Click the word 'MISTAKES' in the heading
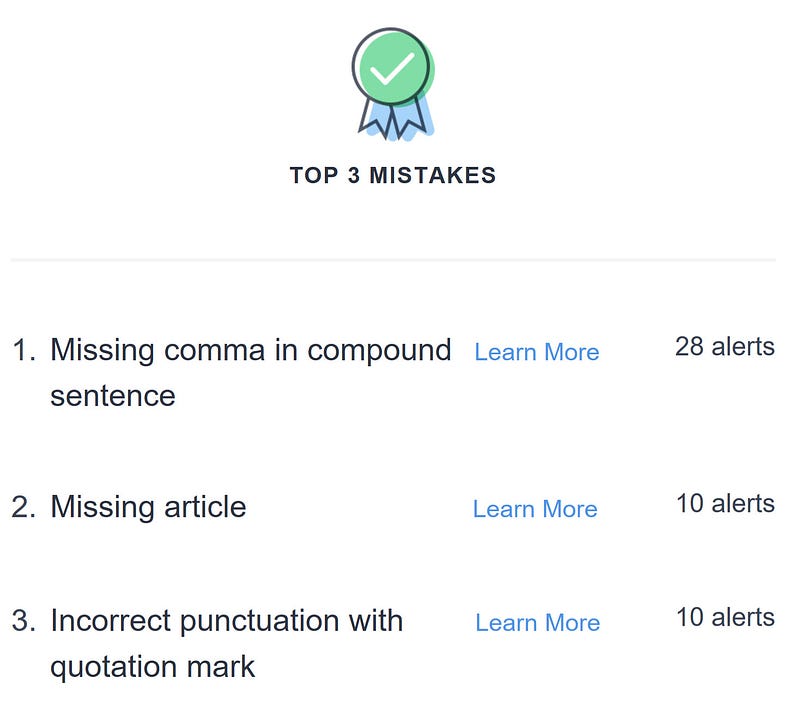 pyautogui.click(x=432, y=176)
